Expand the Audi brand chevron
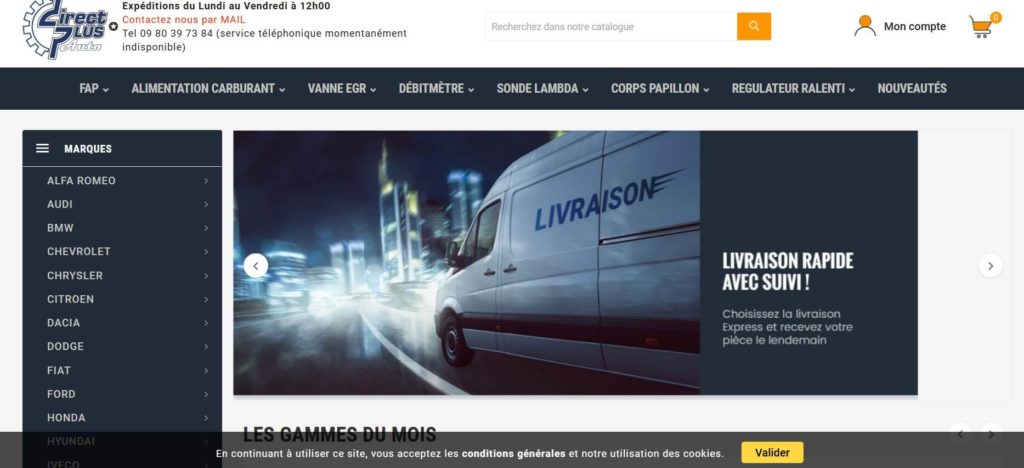This screenshot has width=1024, height=468. click(206, 204)
